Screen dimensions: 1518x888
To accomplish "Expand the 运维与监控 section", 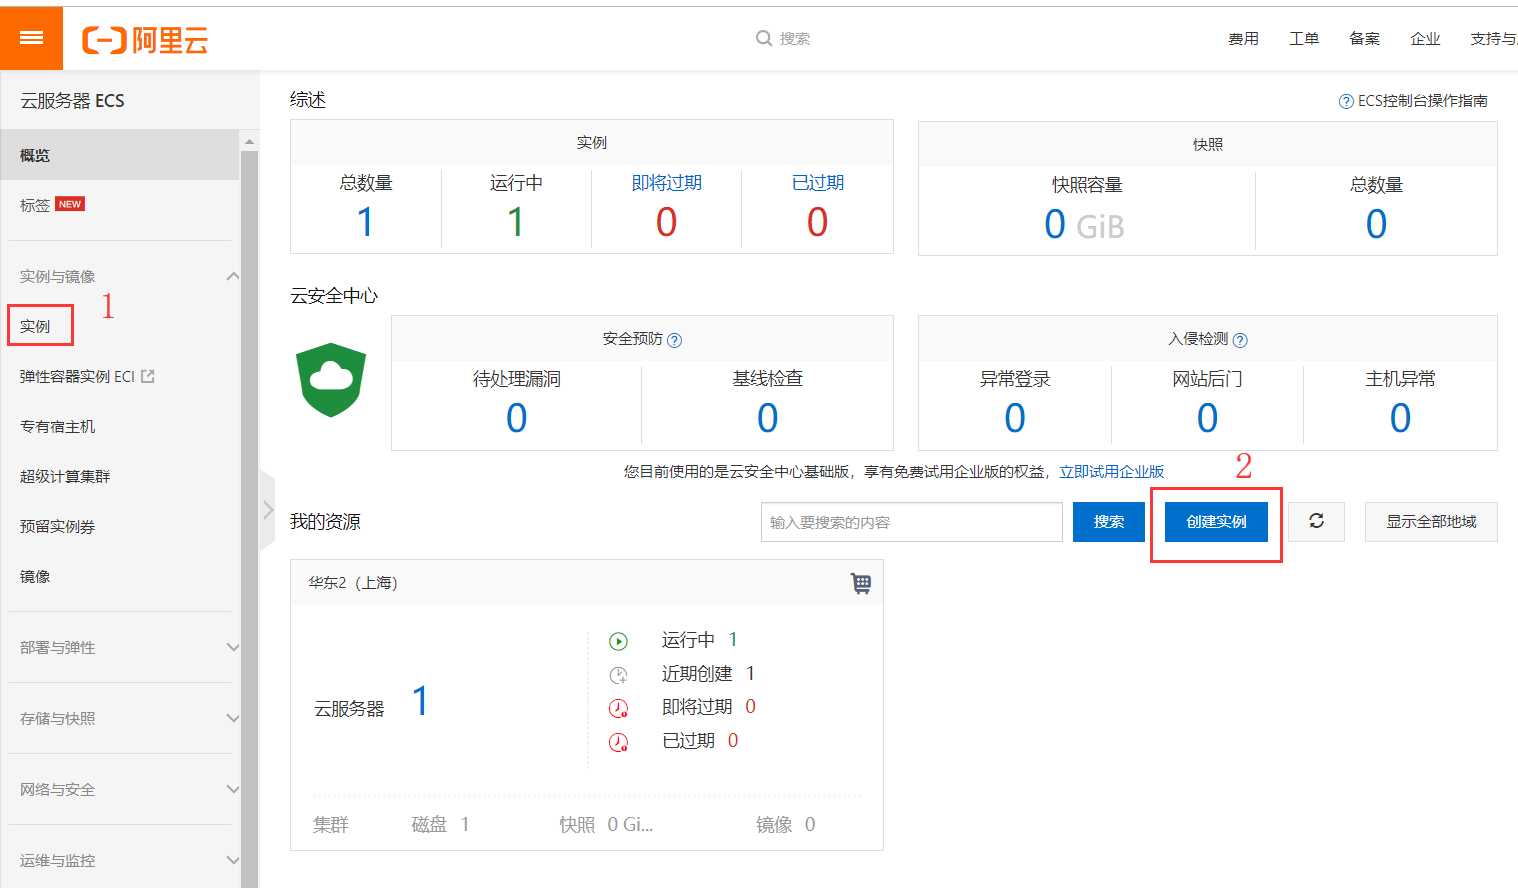I will pos(232,860).
